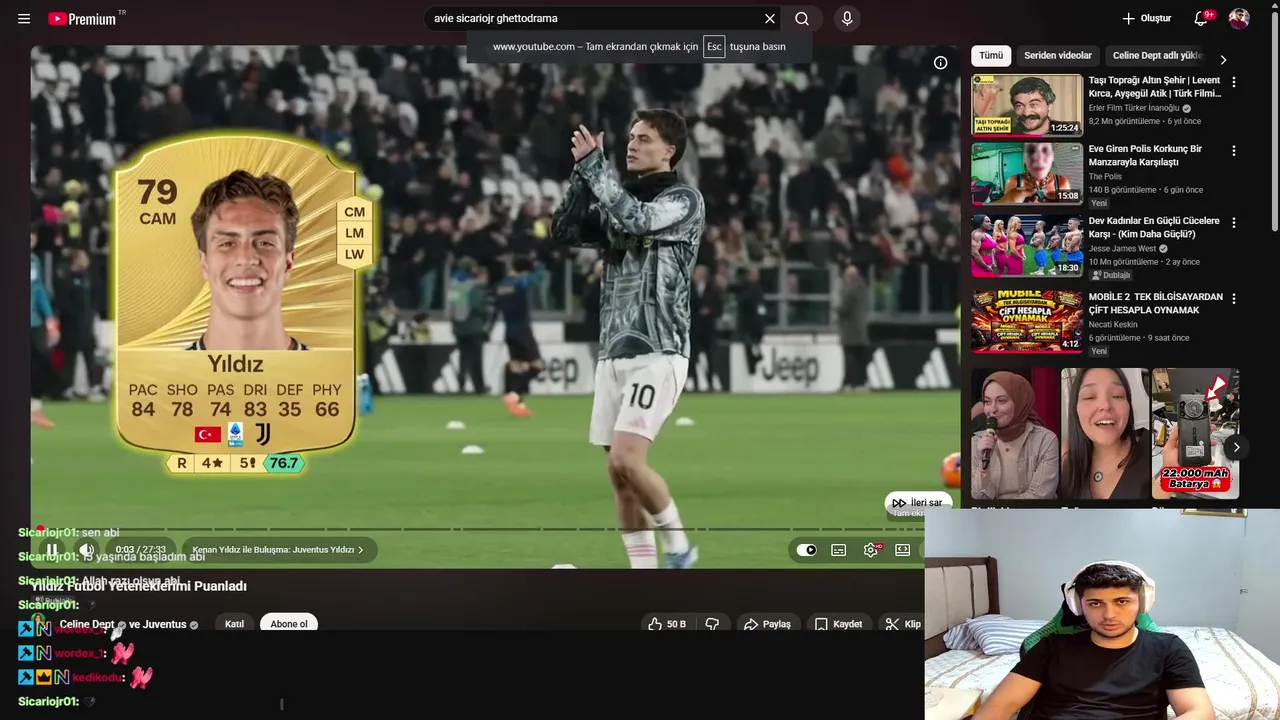Subscribe with Abone ol button
The height and width of the screenshot is (720, 1280).
(289, 624)
